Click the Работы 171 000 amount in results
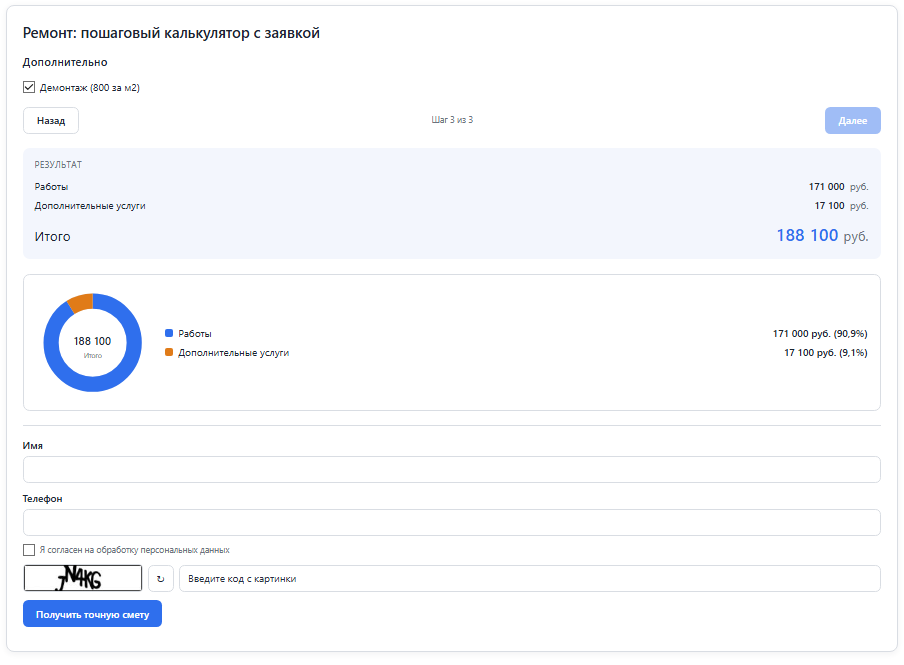The height and width of the screenshot is (665, 904). click(826, 186)
